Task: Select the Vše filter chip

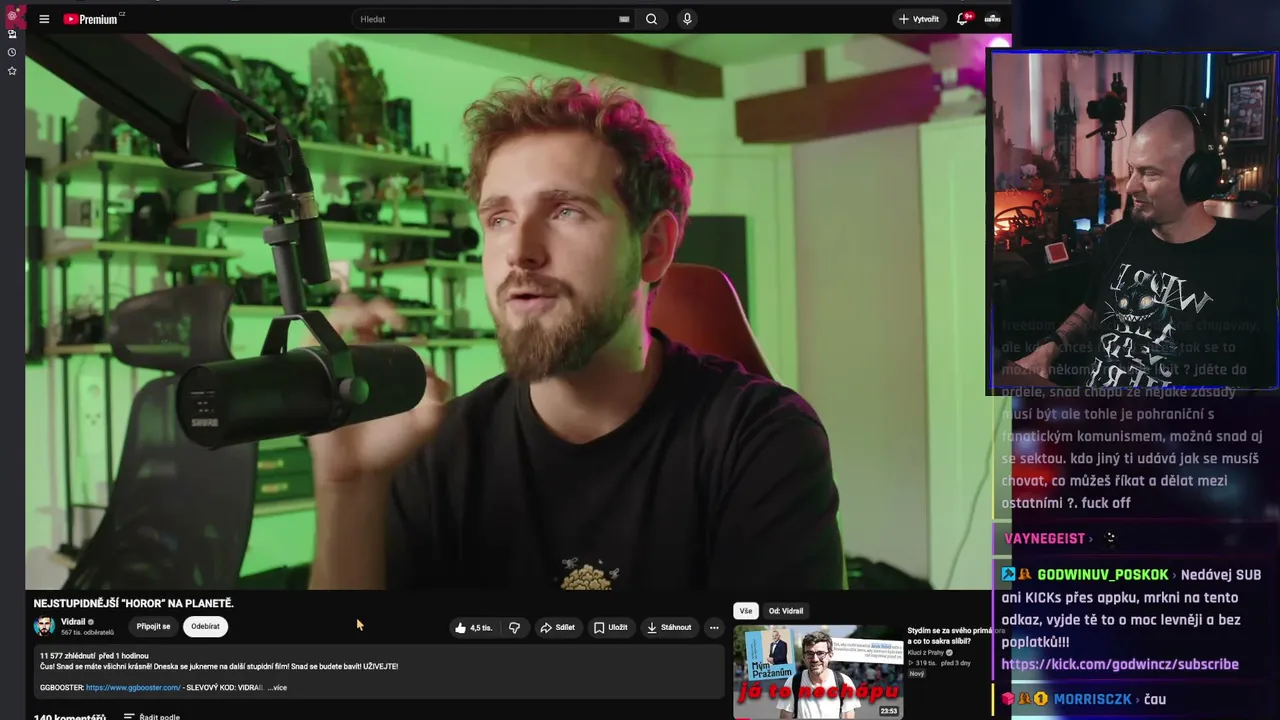Action: pos(746,611)
